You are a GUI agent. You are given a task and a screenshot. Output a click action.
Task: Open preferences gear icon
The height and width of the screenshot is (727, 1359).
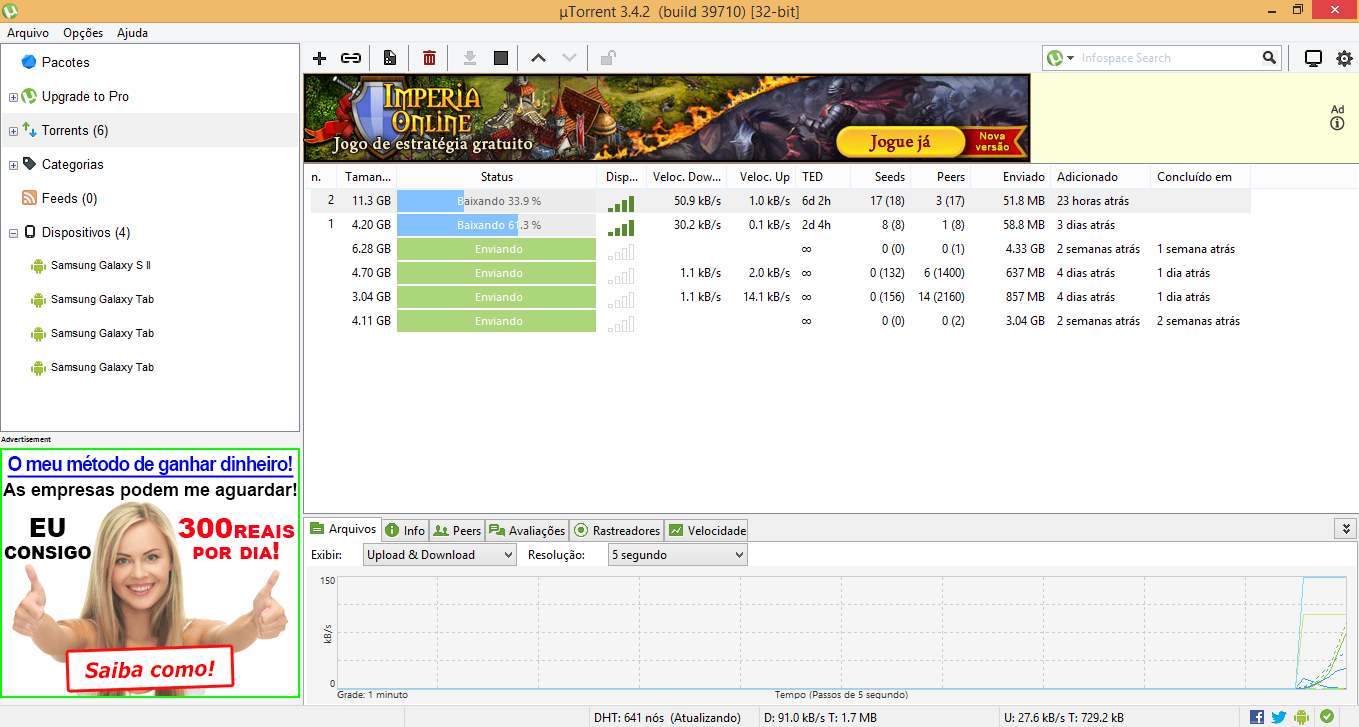click(1344, 58)
